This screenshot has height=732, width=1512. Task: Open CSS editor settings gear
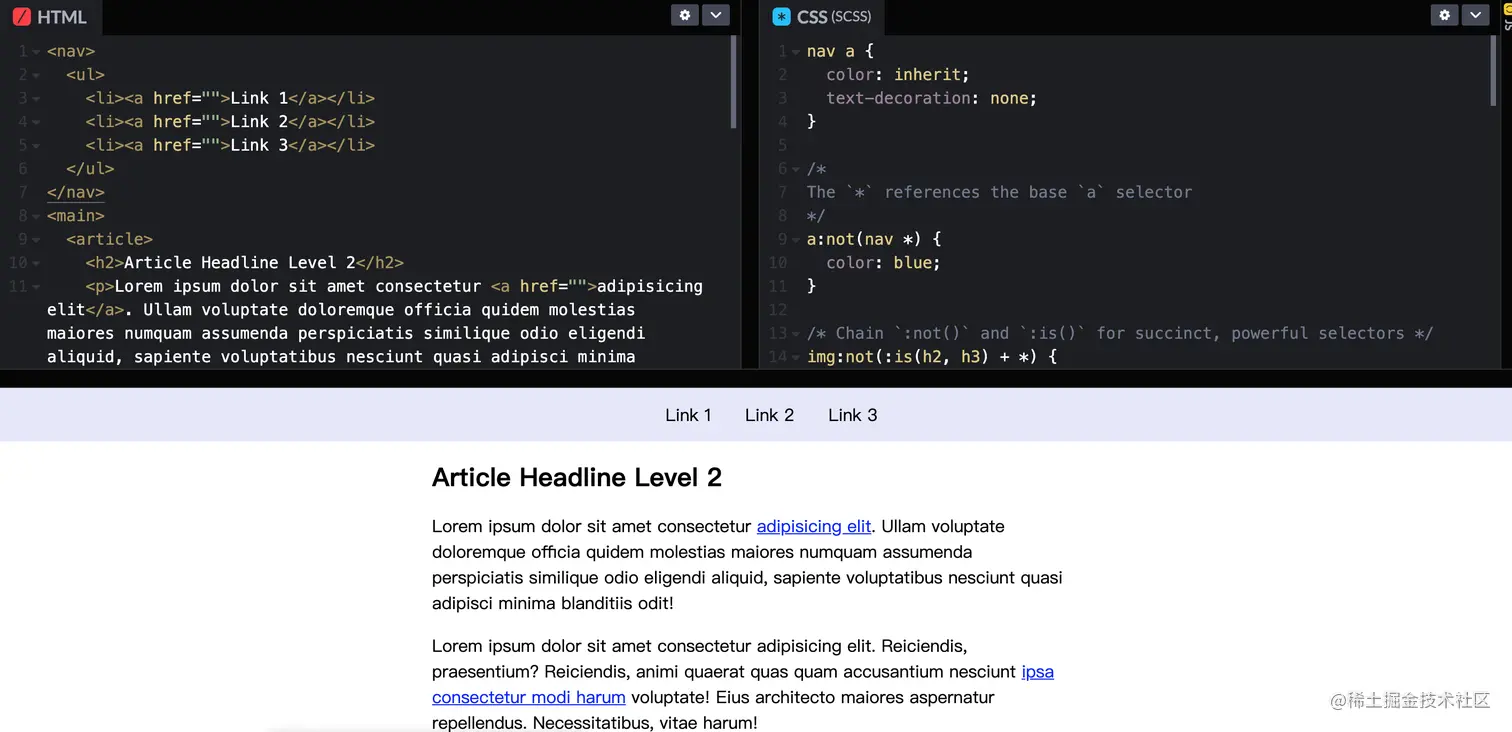(1444, 15)
